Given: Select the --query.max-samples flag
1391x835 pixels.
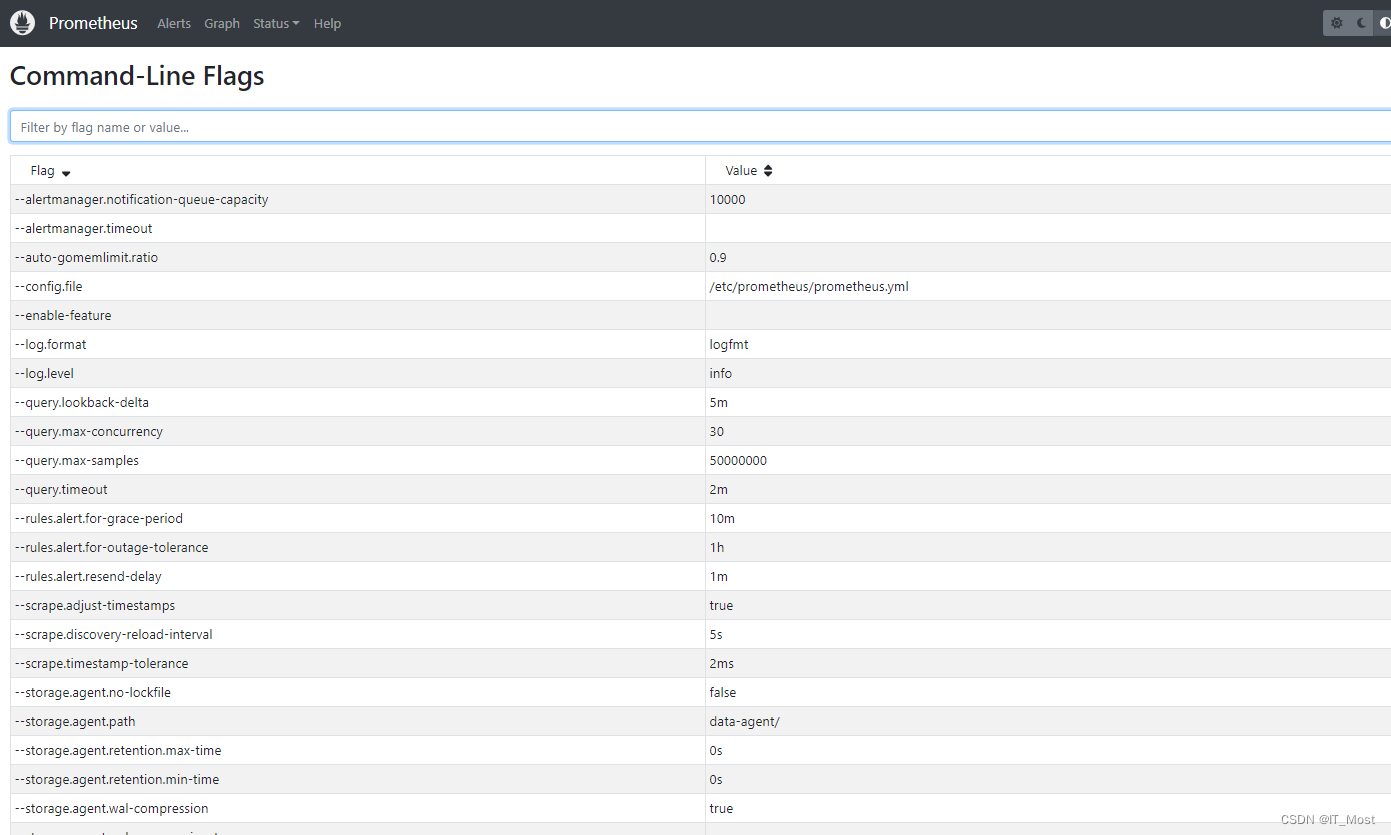Looking at the screenshot, I should (77, 461).
